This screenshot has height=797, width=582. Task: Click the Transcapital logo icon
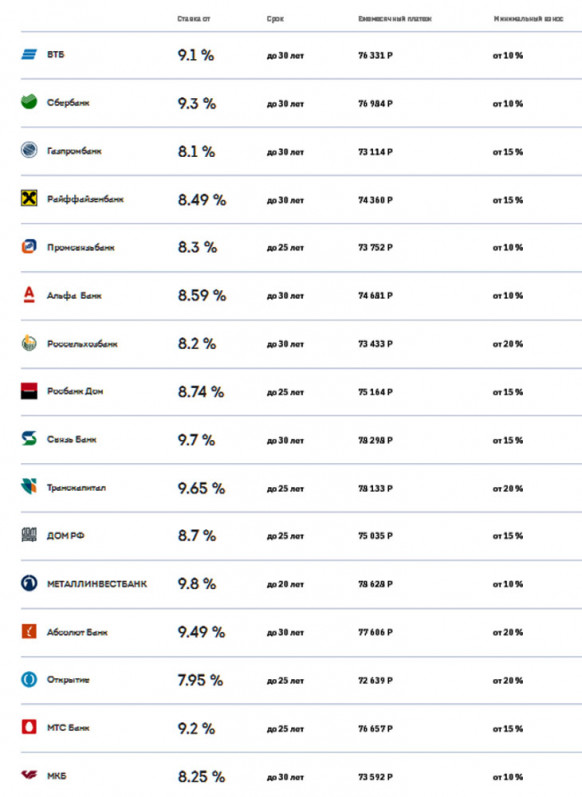pos(29,486)
